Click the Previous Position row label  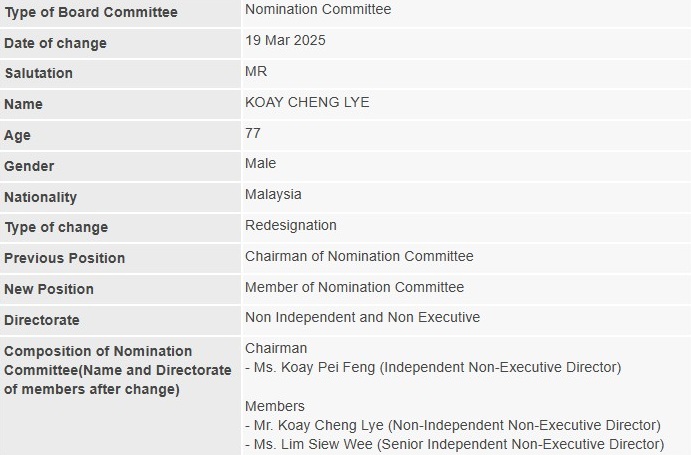pyautogui.click(x=65, y=258)
